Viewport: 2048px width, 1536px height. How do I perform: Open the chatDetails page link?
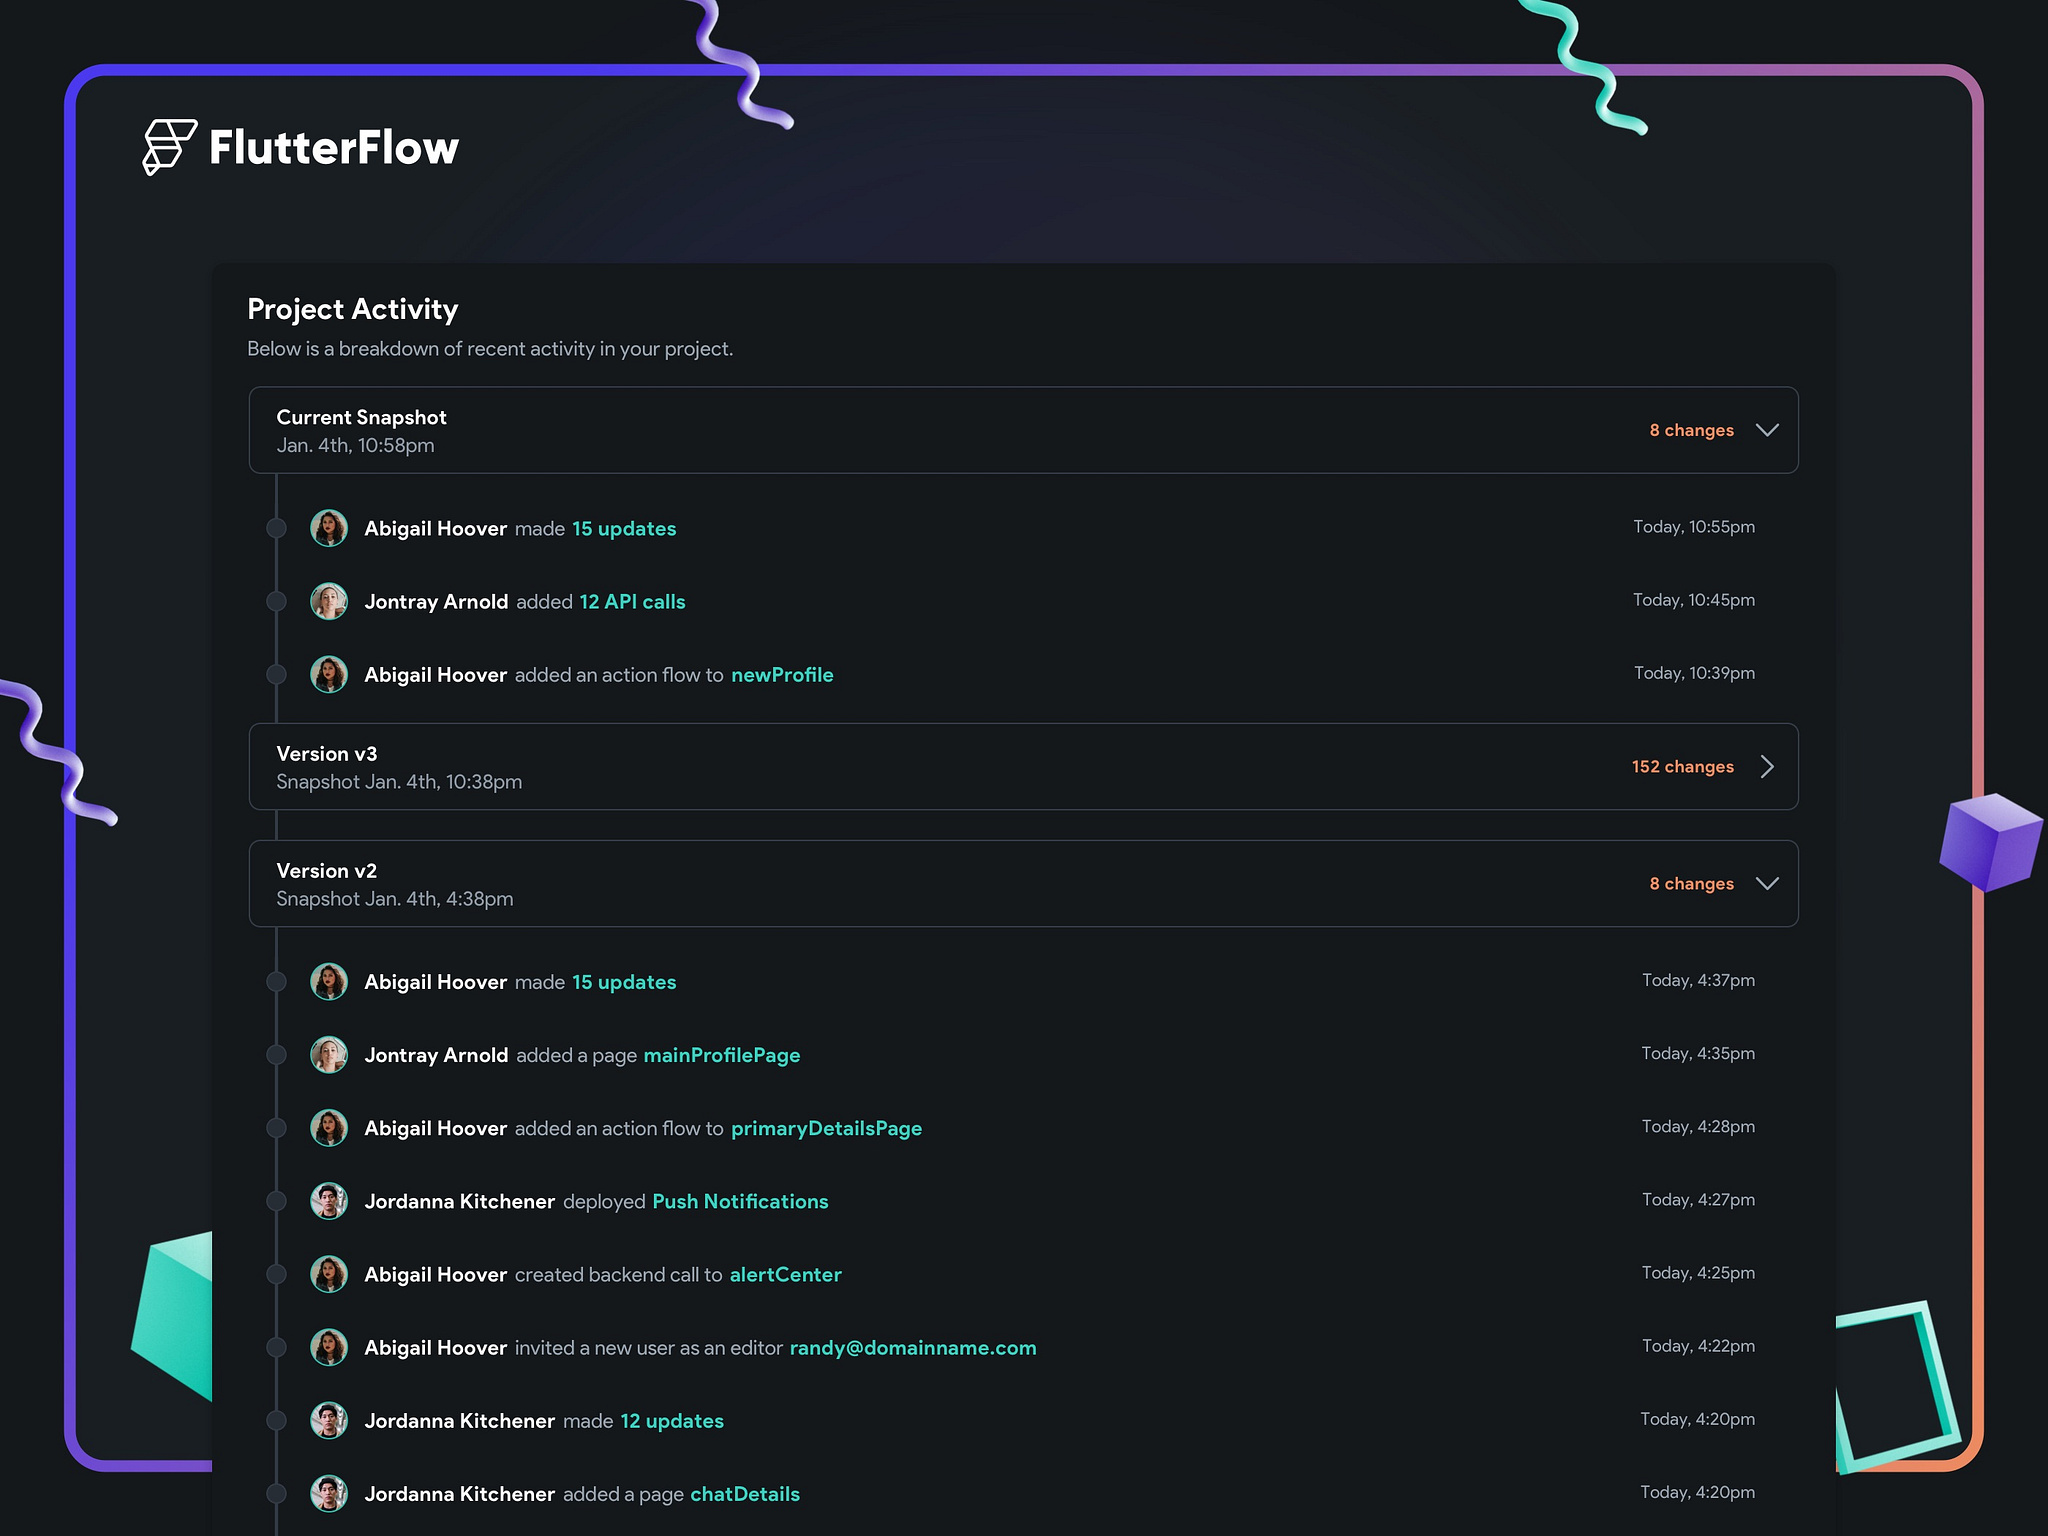tap(744, 1493)
